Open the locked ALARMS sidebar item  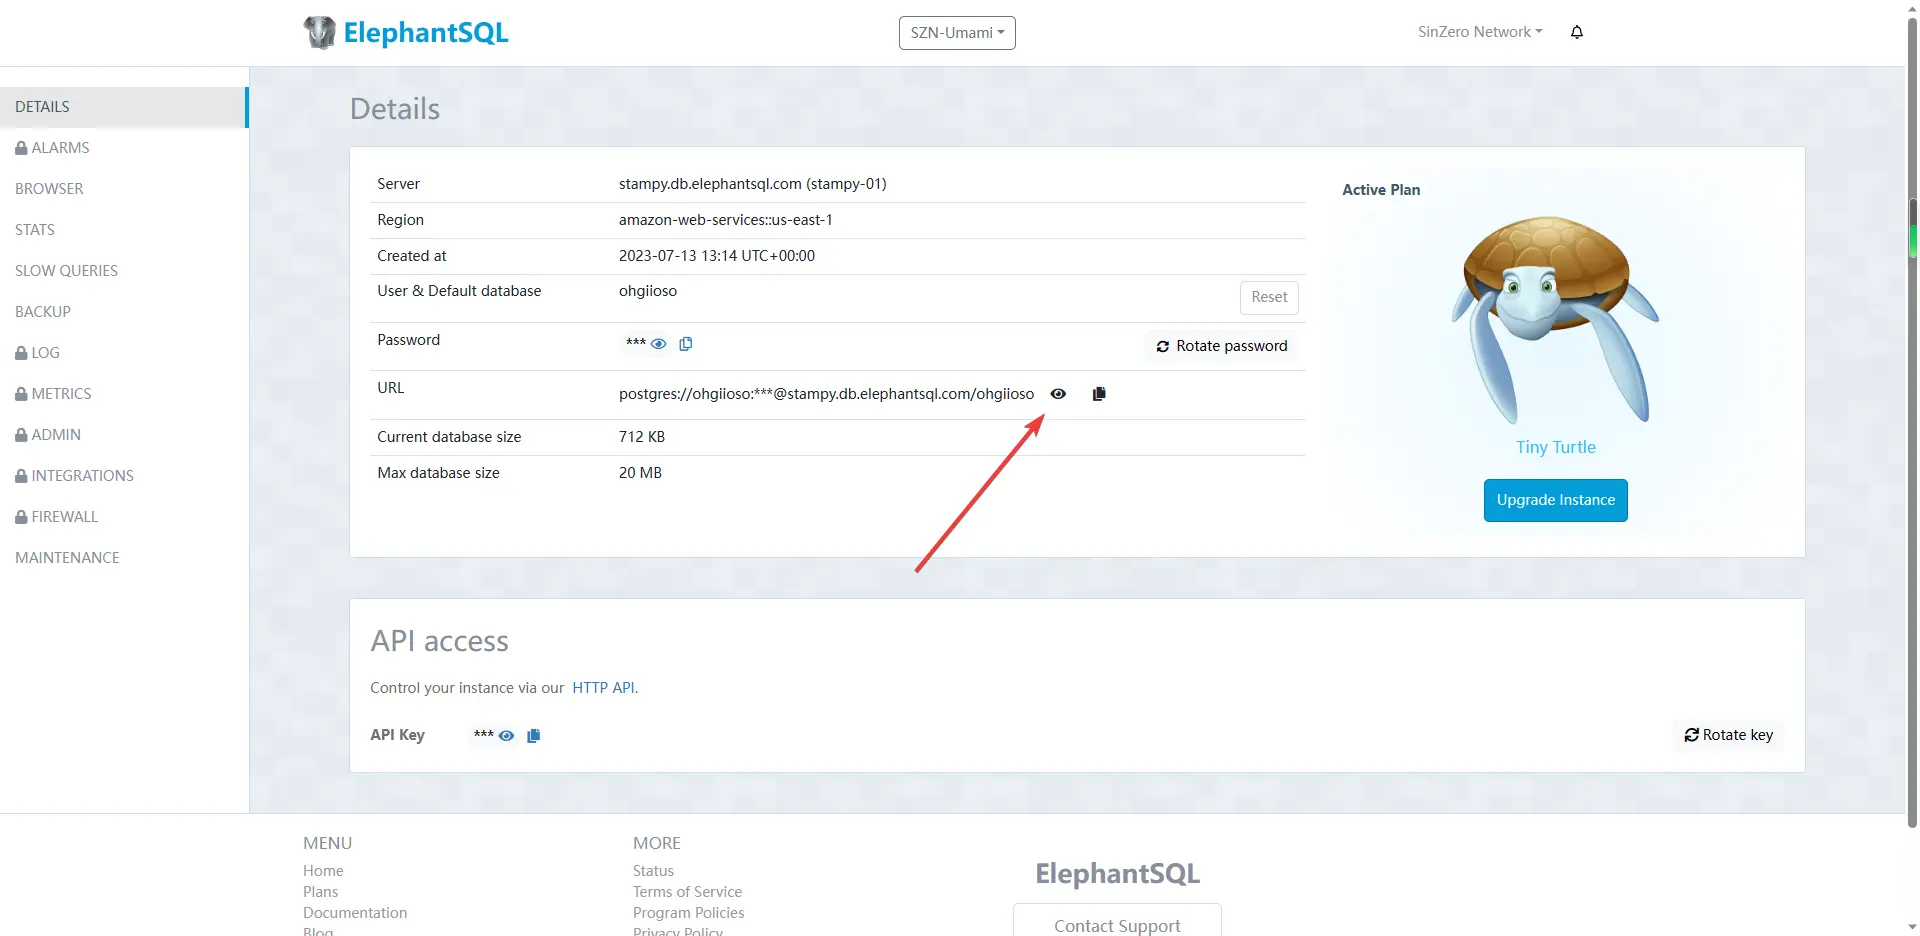click(123, 148)
